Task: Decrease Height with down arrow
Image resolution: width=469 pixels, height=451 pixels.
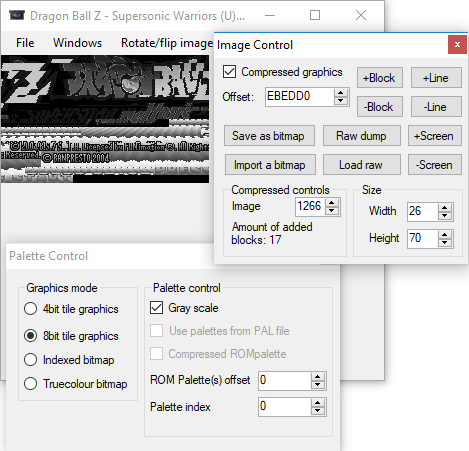Action: [x=445, y=242]
